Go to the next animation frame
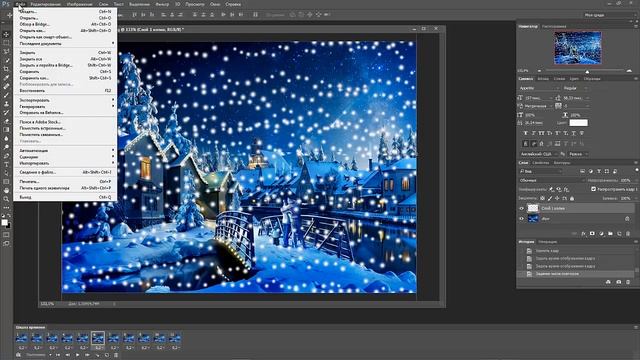This screenshot has height=360, width=640. click(87, 355)
